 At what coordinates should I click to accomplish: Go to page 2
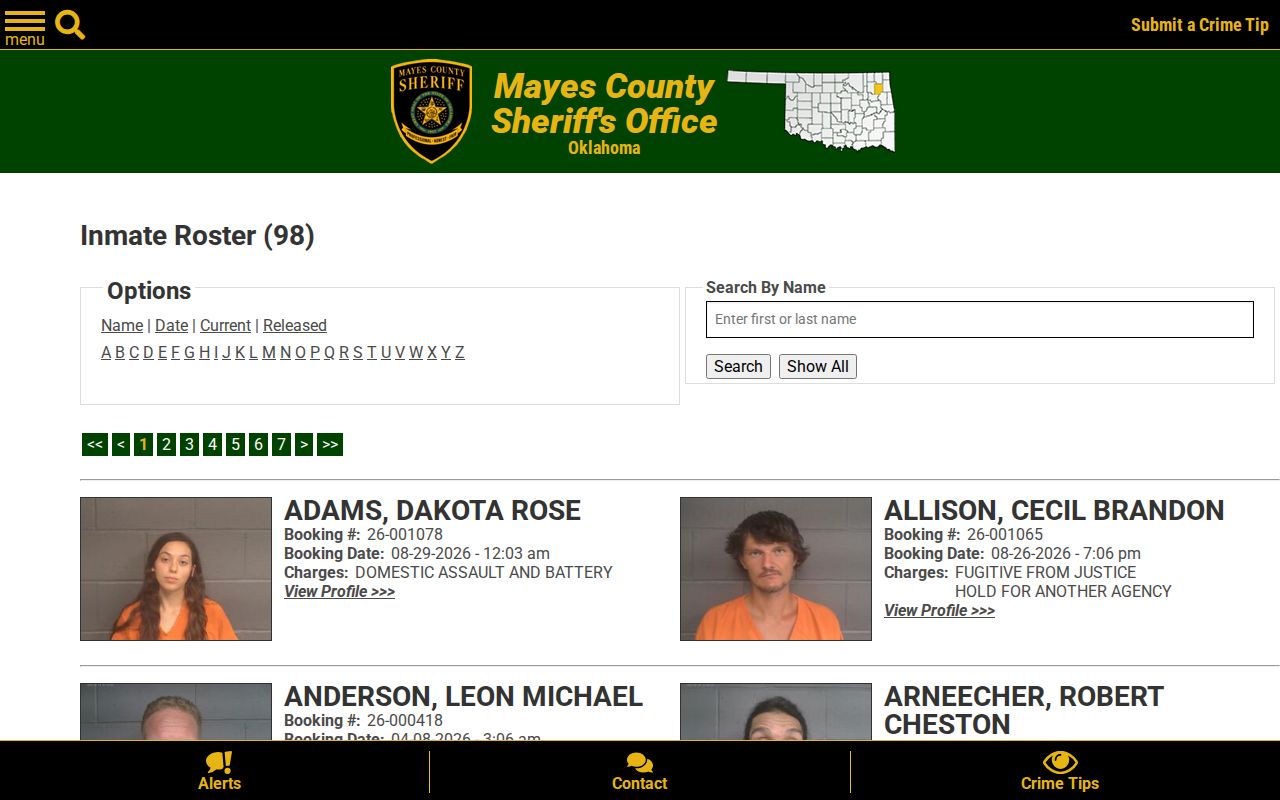pyautogui.click(x=167, y=444)
